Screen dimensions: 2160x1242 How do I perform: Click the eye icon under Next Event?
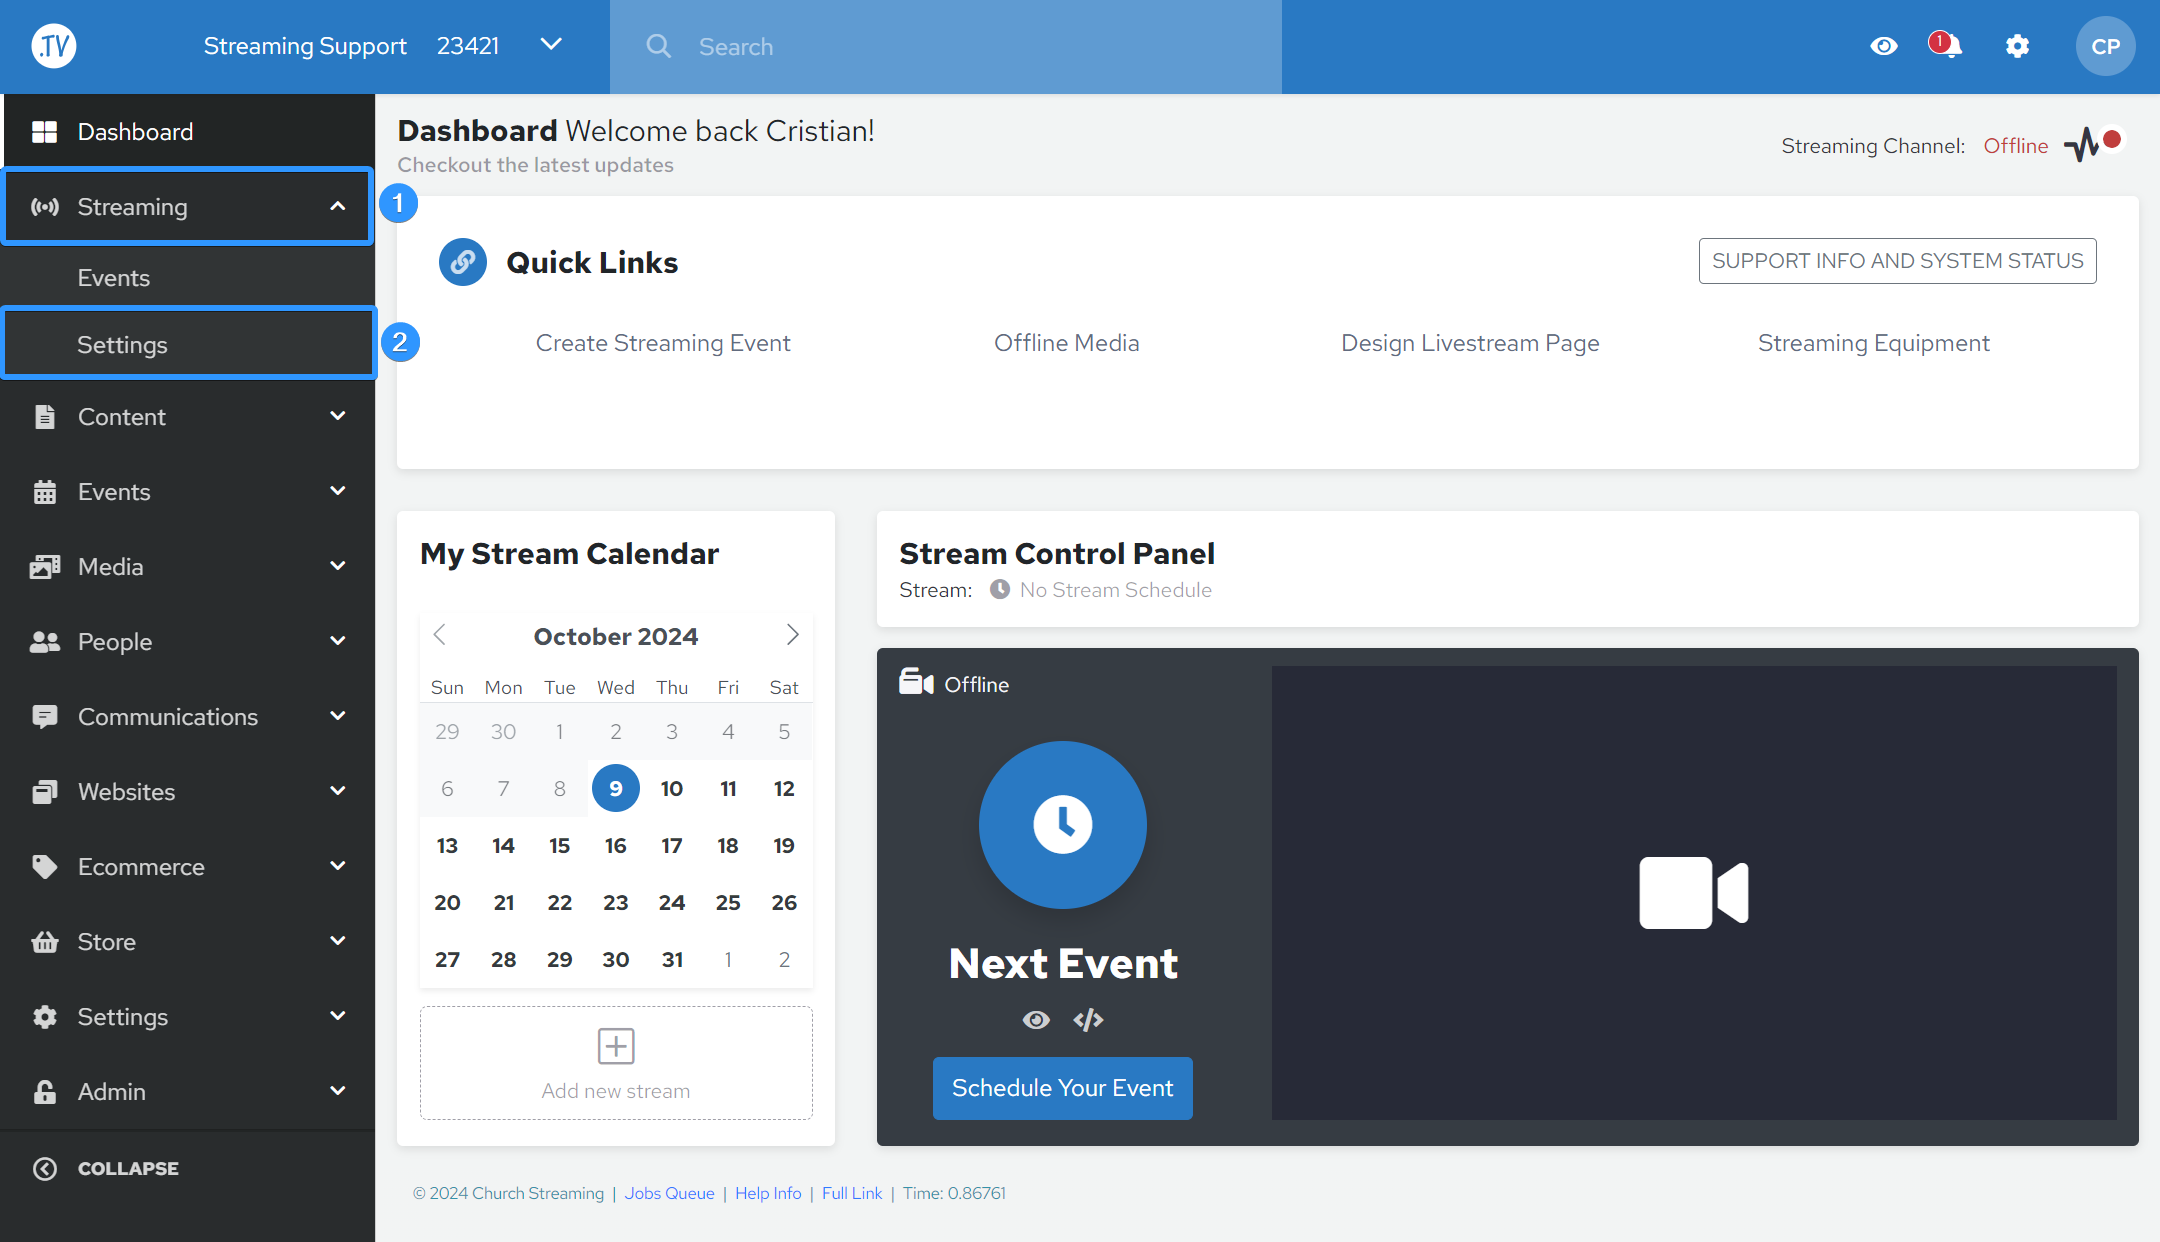[x=1036, y=1020]
